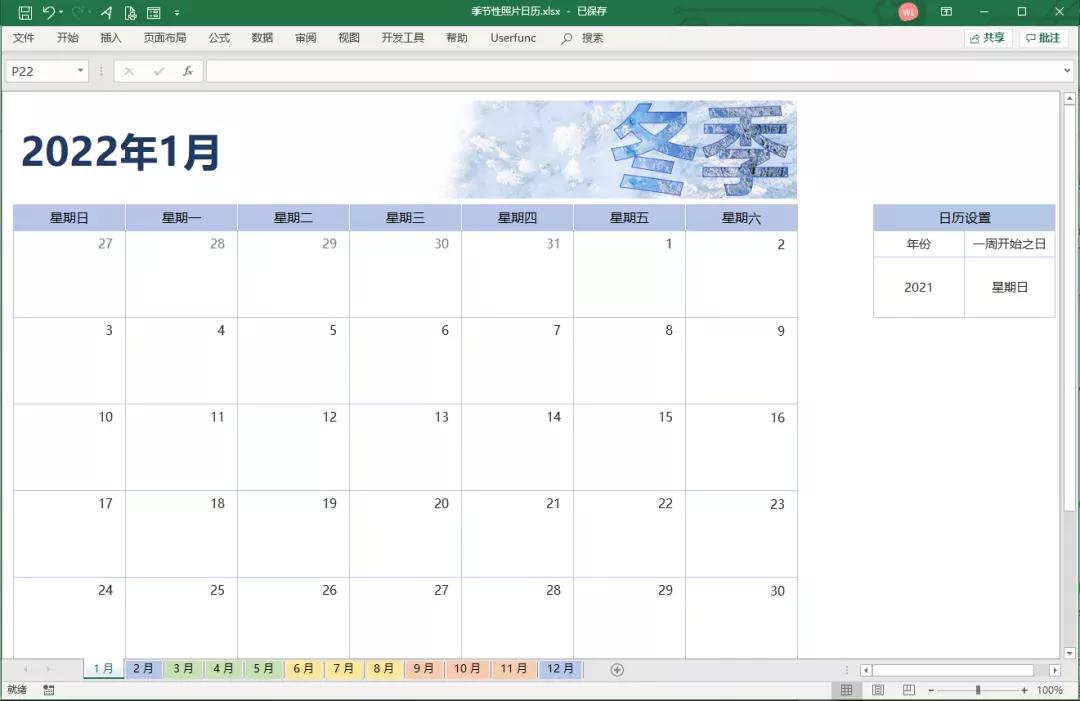This screenshot has width=1080, height=701.
Task: Expand the Quick Access Toolbar customize menu
Action: pyautogui.click(x=176, y=11)
